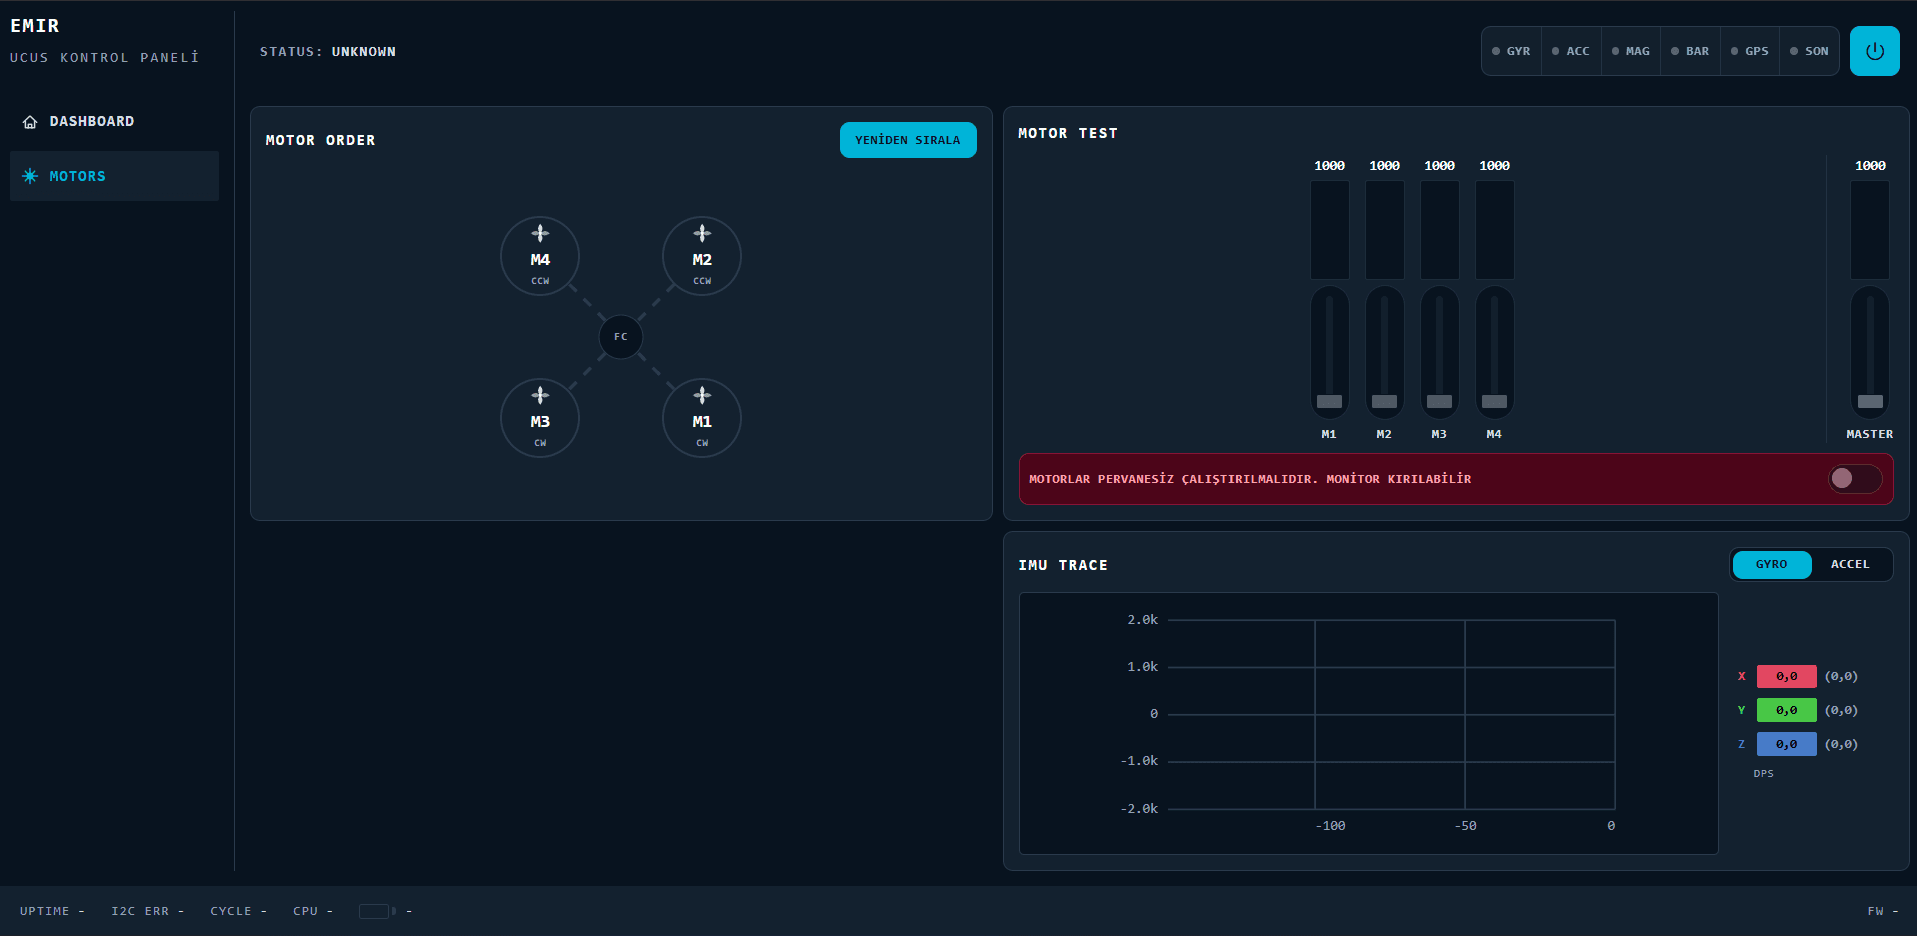Viewport: 1917px width, 936px height.
Task: Switch IMU trace to ACCEL
Action: (1850, 565)
